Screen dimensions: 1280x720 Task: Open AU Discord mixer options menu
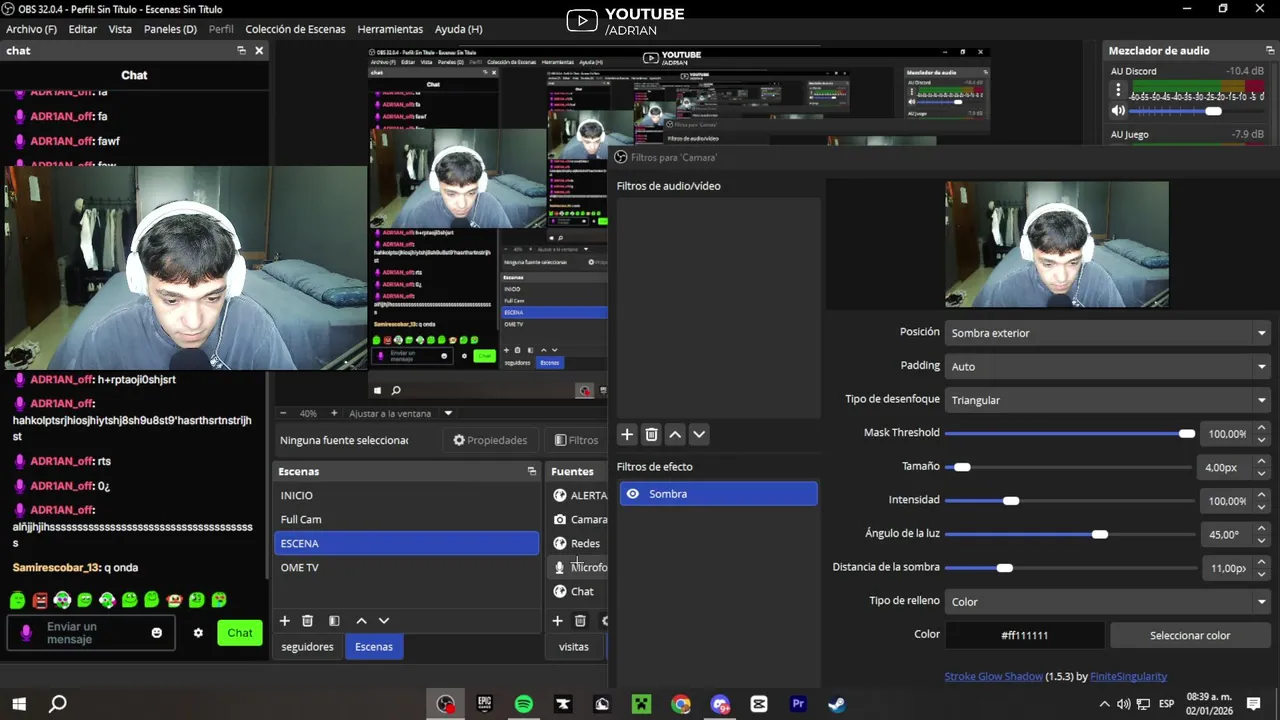point(1119,89)
